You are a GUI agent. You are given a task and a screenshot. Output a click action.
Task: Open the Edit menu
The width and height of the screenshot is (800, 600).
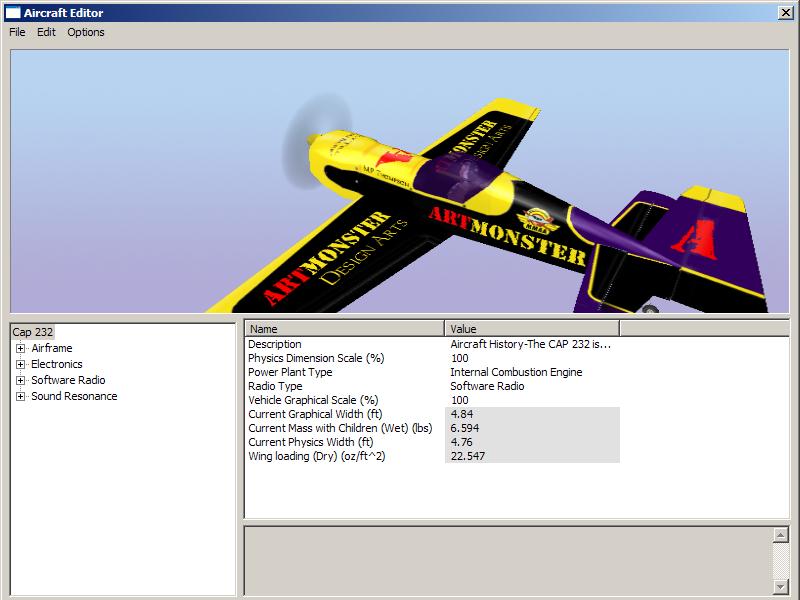coord(46,32)
